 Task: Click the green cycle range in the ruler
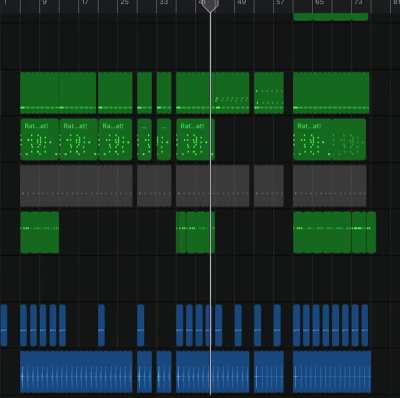click(x=331, y=17)
